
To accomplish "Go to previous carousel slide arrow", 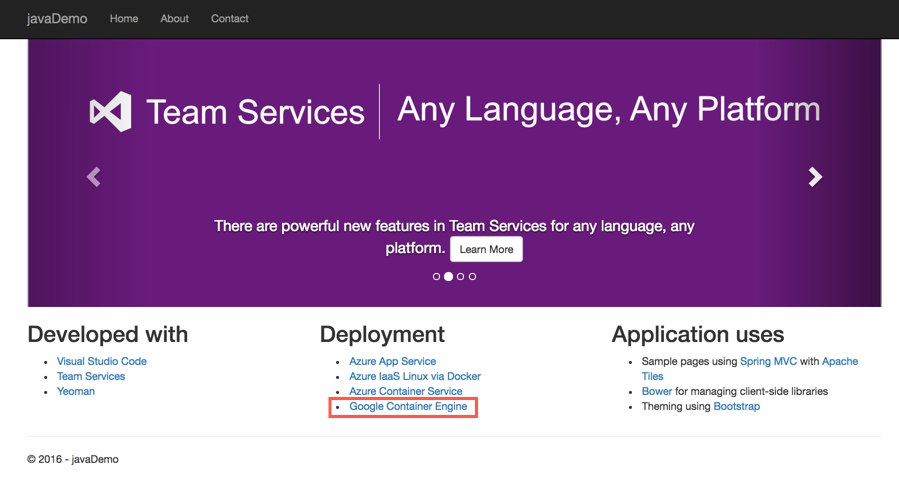I will (93, 177).
